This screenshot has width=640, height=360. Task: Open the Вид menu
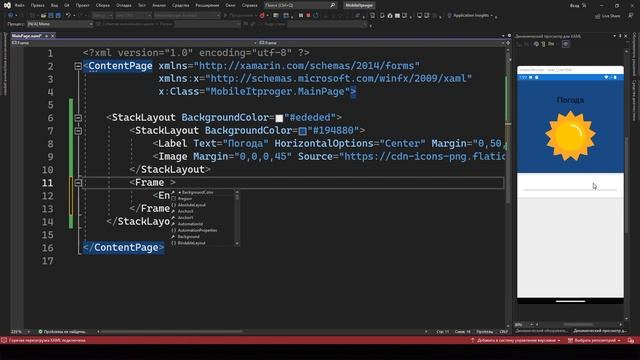pyautogui.click(x=54, y=5)
